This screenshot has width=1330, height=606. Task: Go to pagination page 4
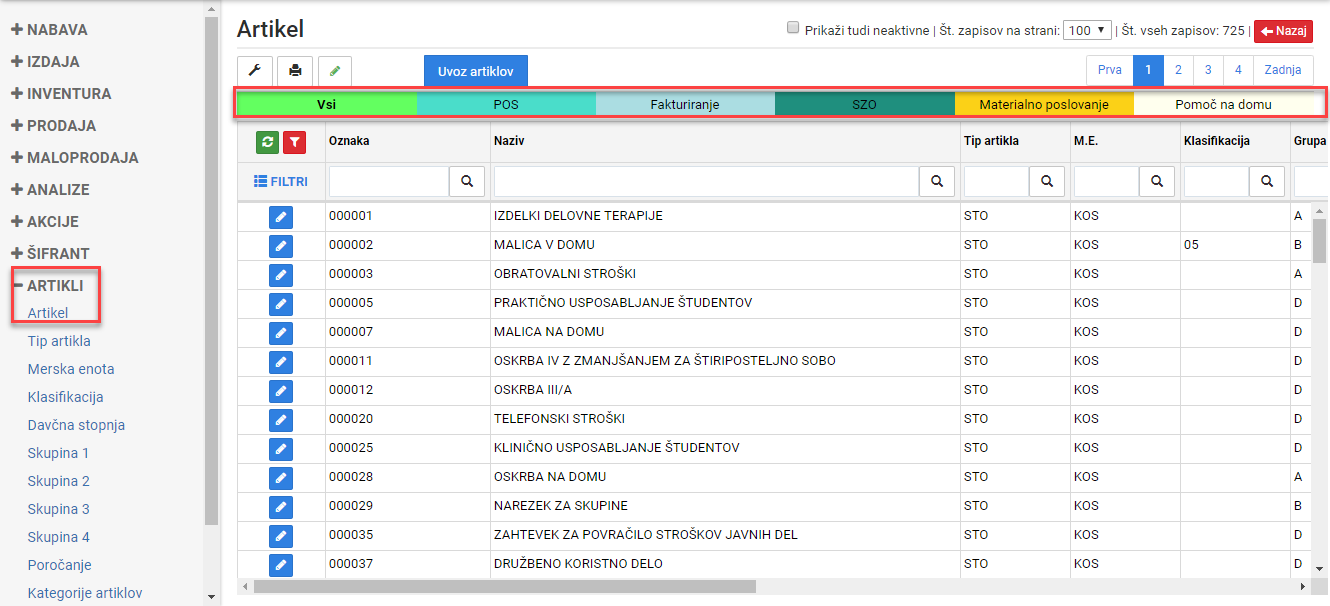[1238, 70]
